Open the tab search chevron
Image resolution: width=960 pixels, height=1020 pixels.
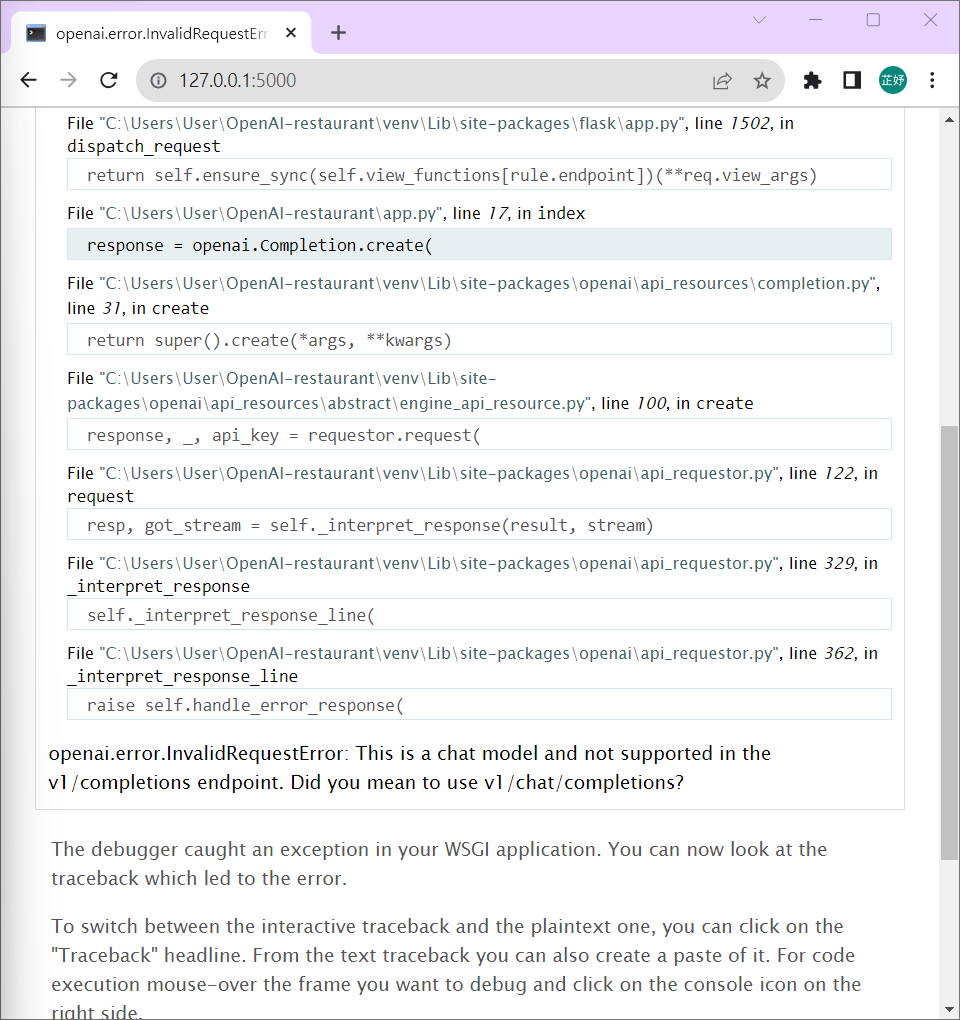tap(759, 20)
